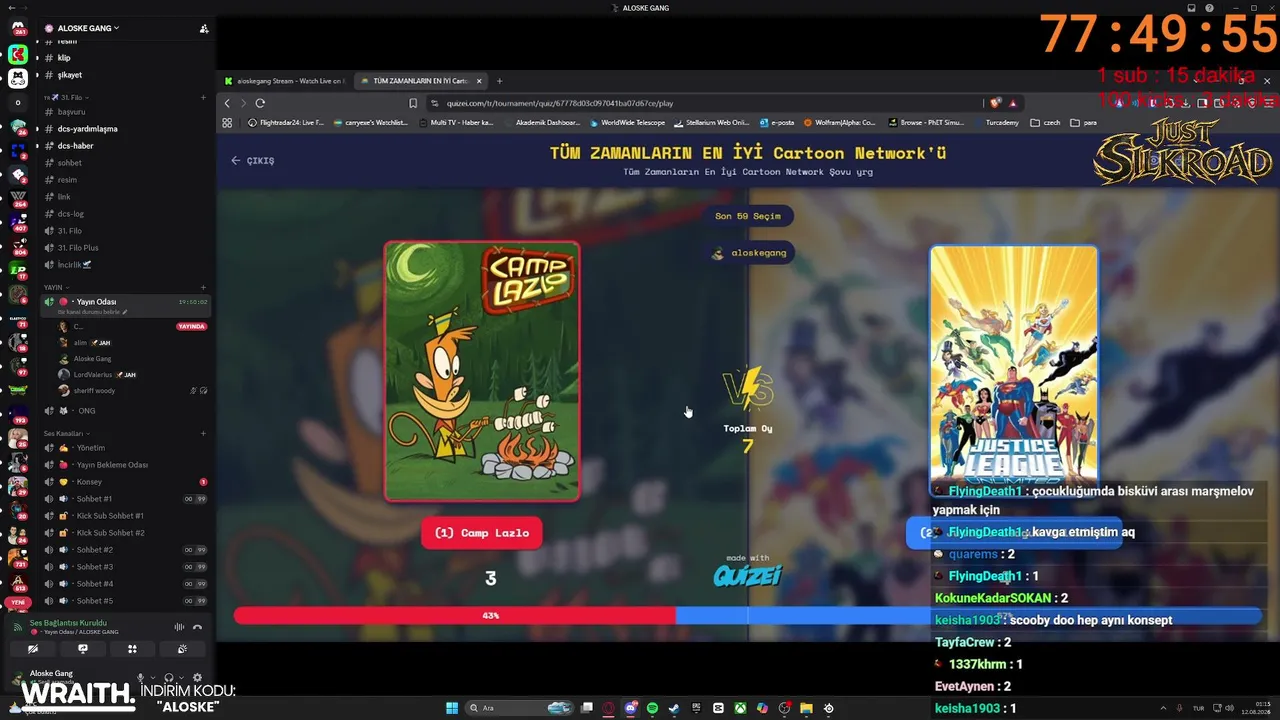Collapse the 31. Filo category

pos(66,98)
